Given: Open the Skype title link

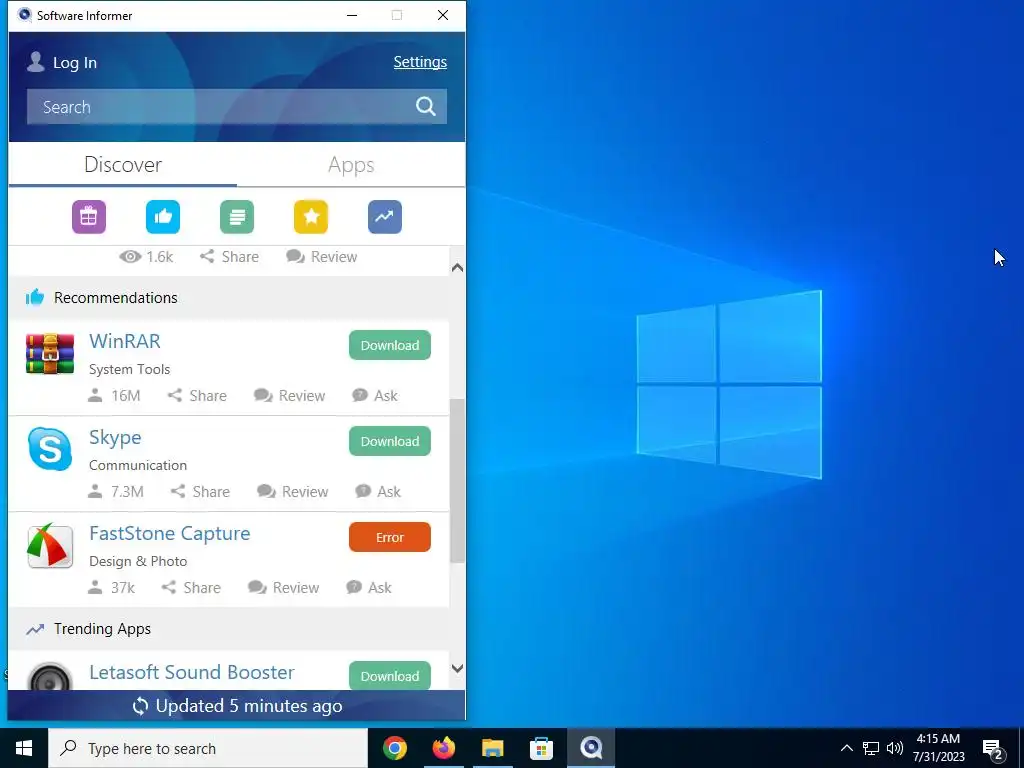Looking at the screenshot, I should (115, 438).
